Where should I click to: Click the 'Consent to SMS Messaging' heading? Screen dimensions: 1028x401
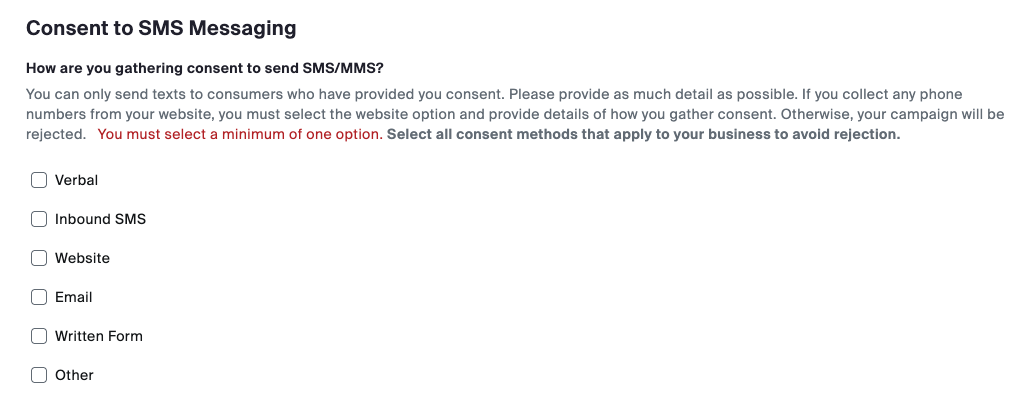[161, 28]
